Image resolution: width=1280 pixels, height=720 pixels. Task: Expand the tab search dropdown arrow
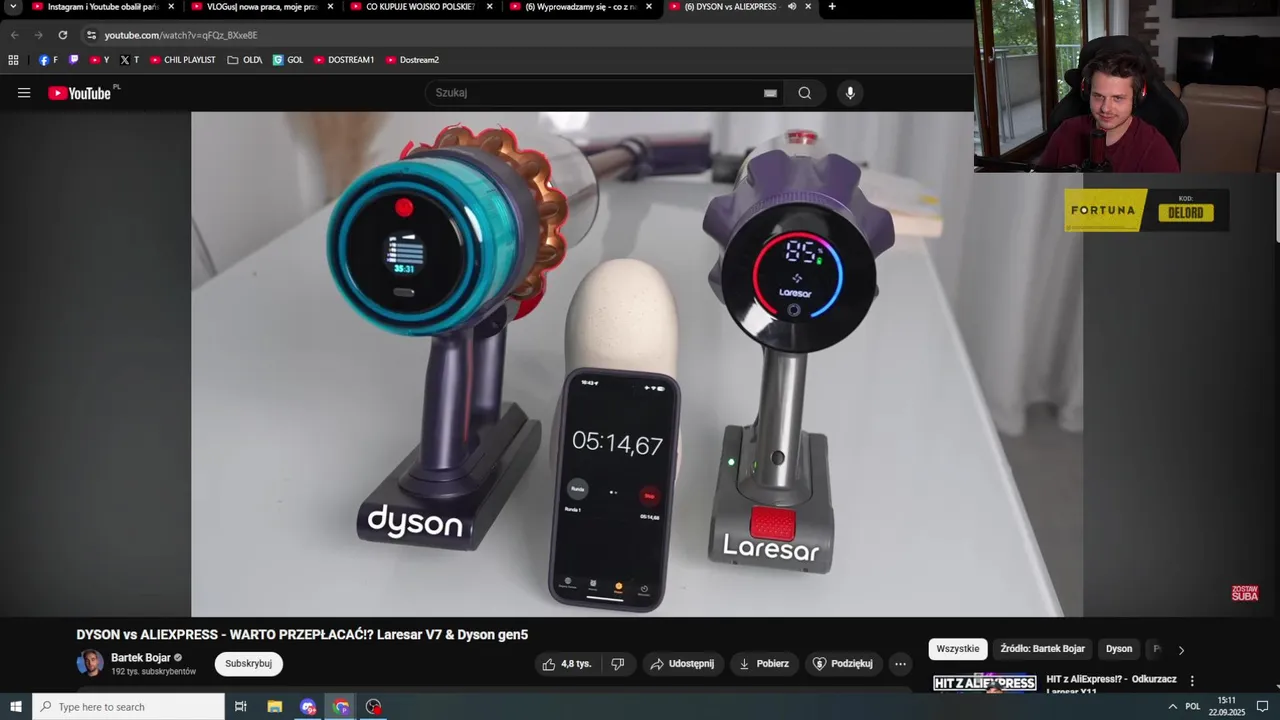13,7
